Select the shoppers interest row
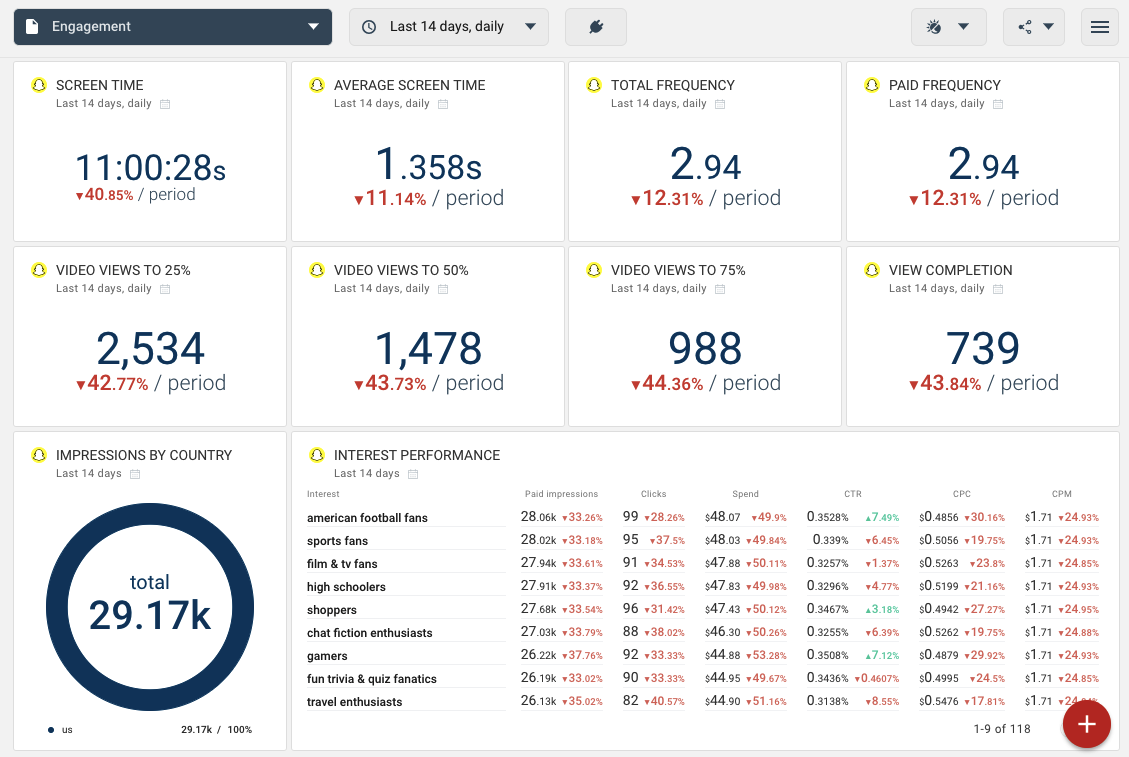Screen dimensions: 1129x757 [704, 609]
